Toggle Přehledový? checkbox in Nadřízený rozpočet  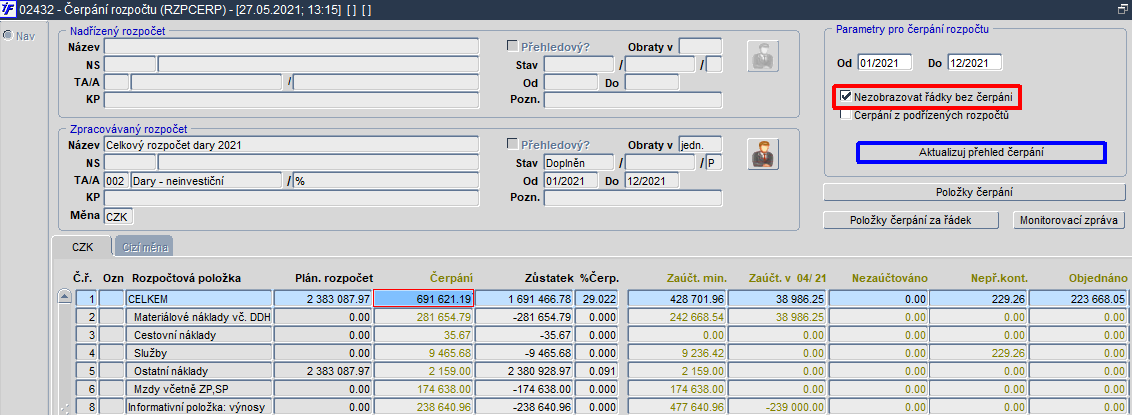(x=513, y=47)
